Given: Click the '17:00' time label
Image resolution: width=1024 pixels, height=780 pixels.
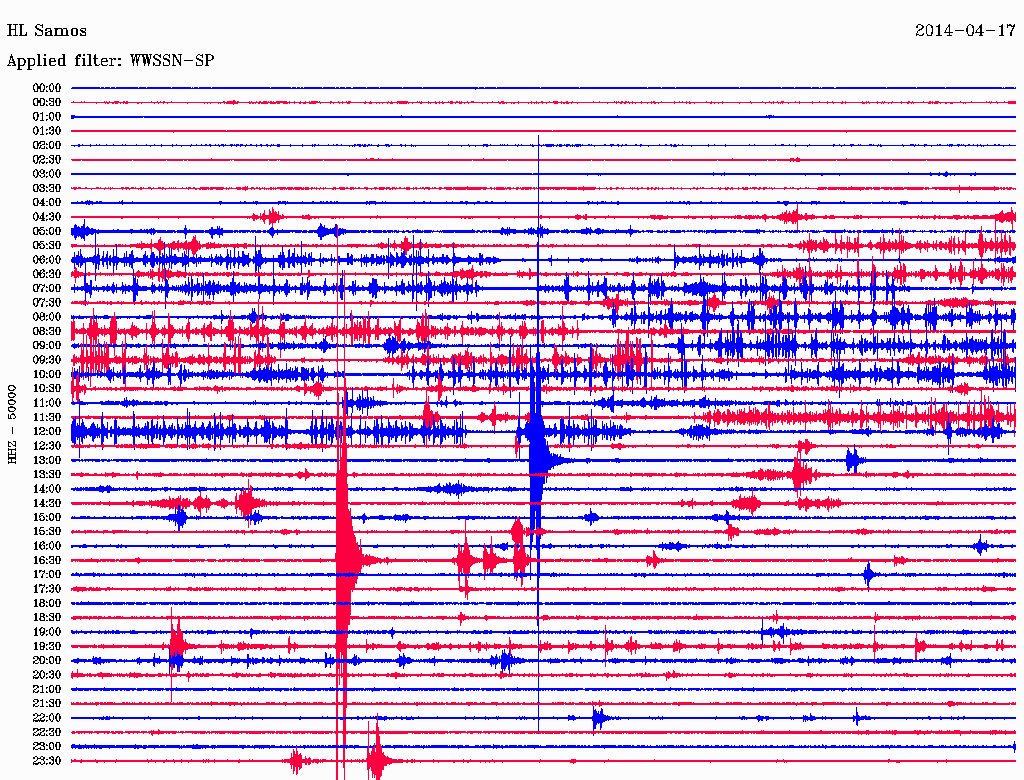Looking at the screenshot, I should tap(47, 574).
